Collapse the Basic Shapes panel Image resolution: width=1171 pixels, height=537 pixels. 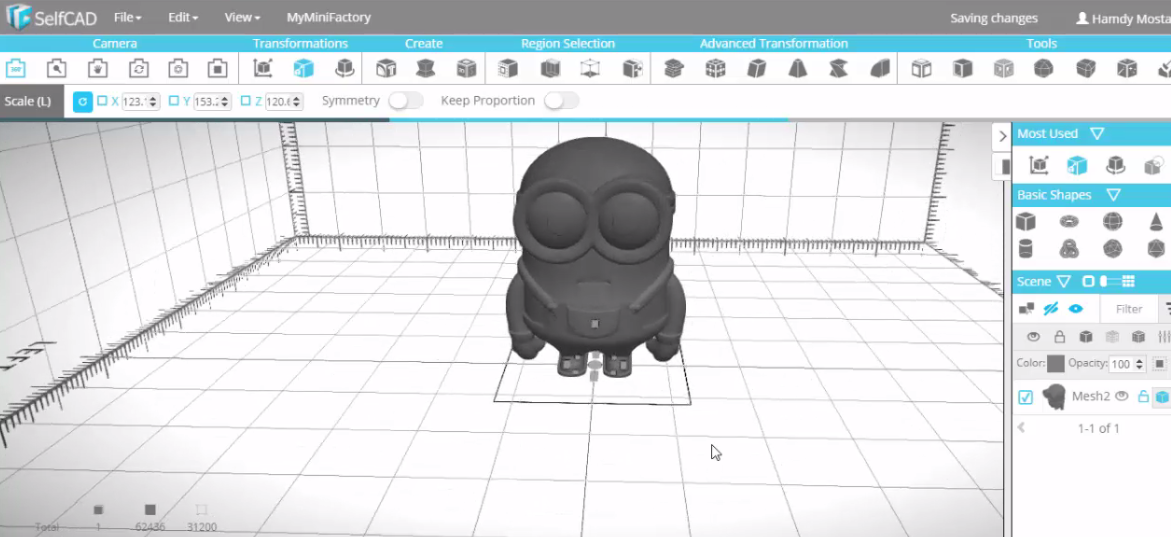click(x=1113, y=195)
